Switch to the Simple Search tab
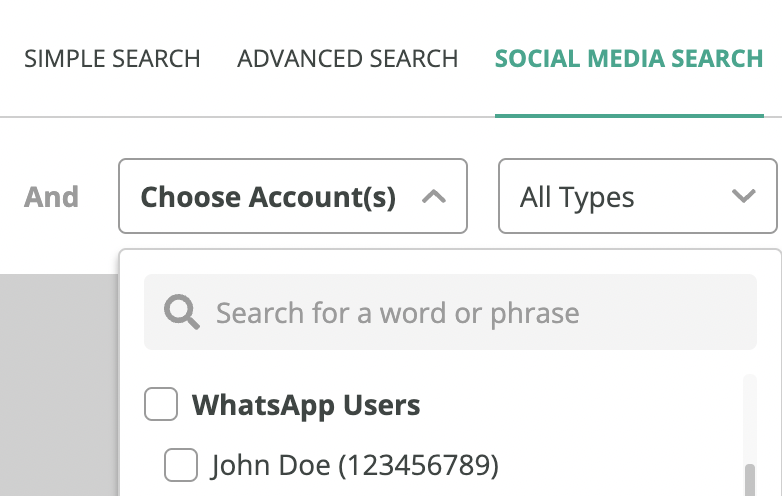This screenshot has width=782, height=496. tap(112, 59)
